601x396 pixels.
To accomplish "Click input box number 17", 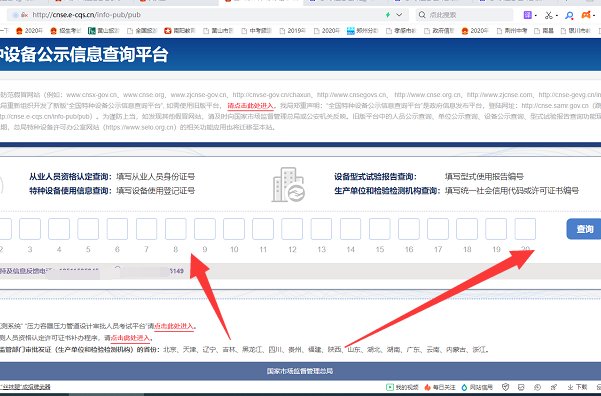I will 438,229.
